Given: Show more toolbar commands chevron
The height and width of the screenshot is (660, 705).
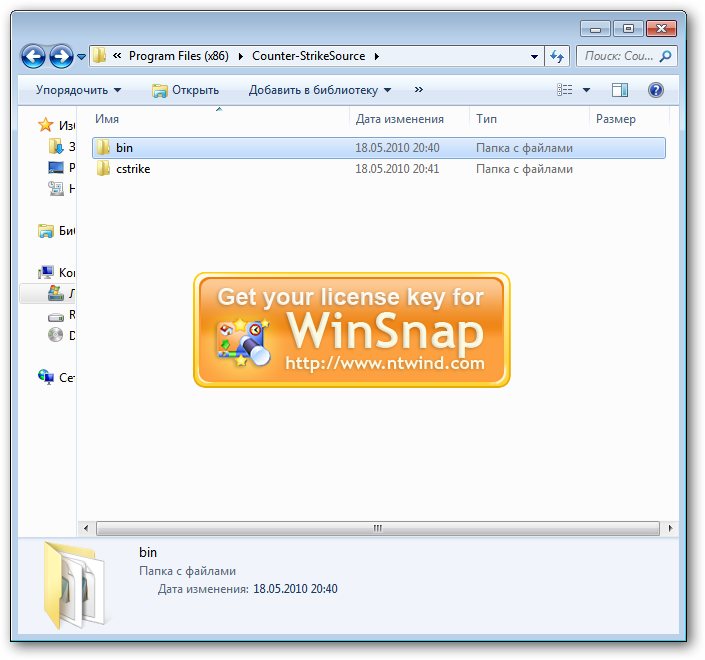Looking at the screenshot, I should [419, 90].
